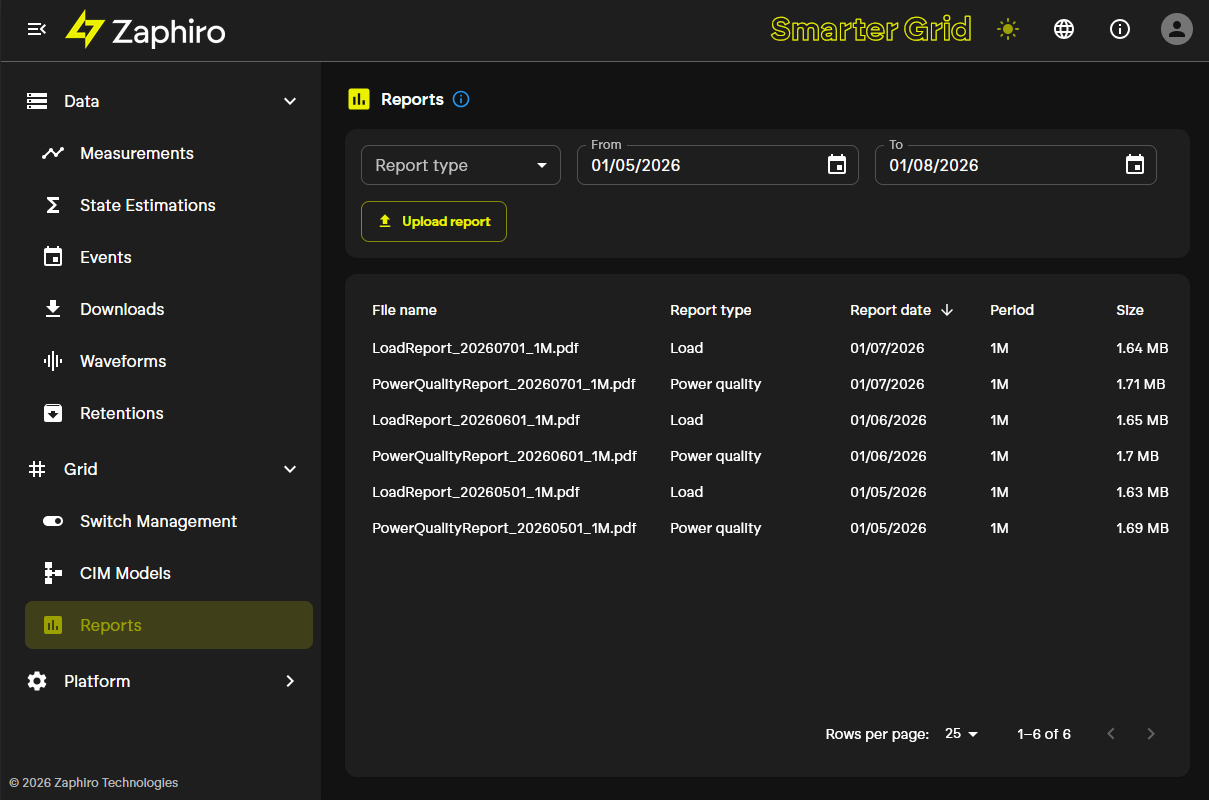The height and width of the screenshot is (800, 1209).
Task: Sort by Size column header
Action: tap(1130, 310)
